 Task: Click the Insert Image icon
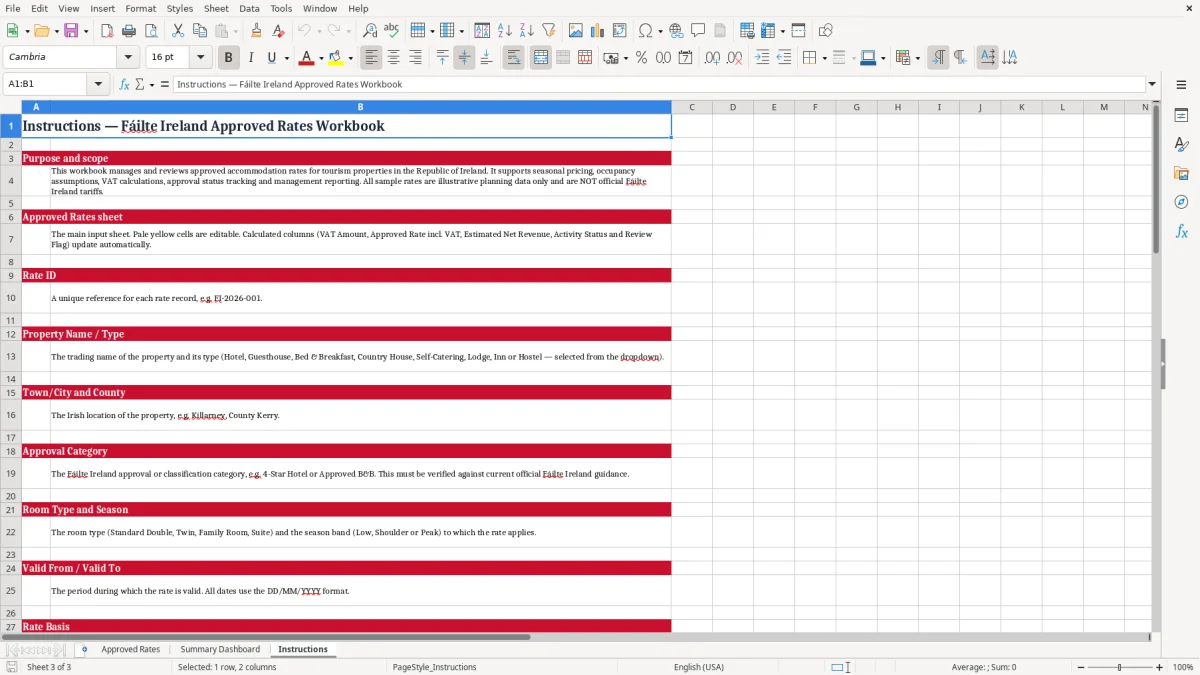[x=576, y=31]
